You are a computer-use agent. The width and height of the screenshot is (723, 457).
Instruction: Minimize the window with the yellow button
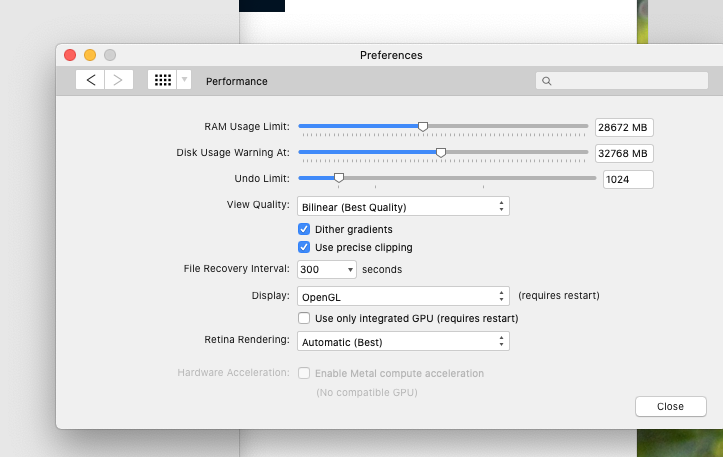pyautogui.click(x=90, y=55)
